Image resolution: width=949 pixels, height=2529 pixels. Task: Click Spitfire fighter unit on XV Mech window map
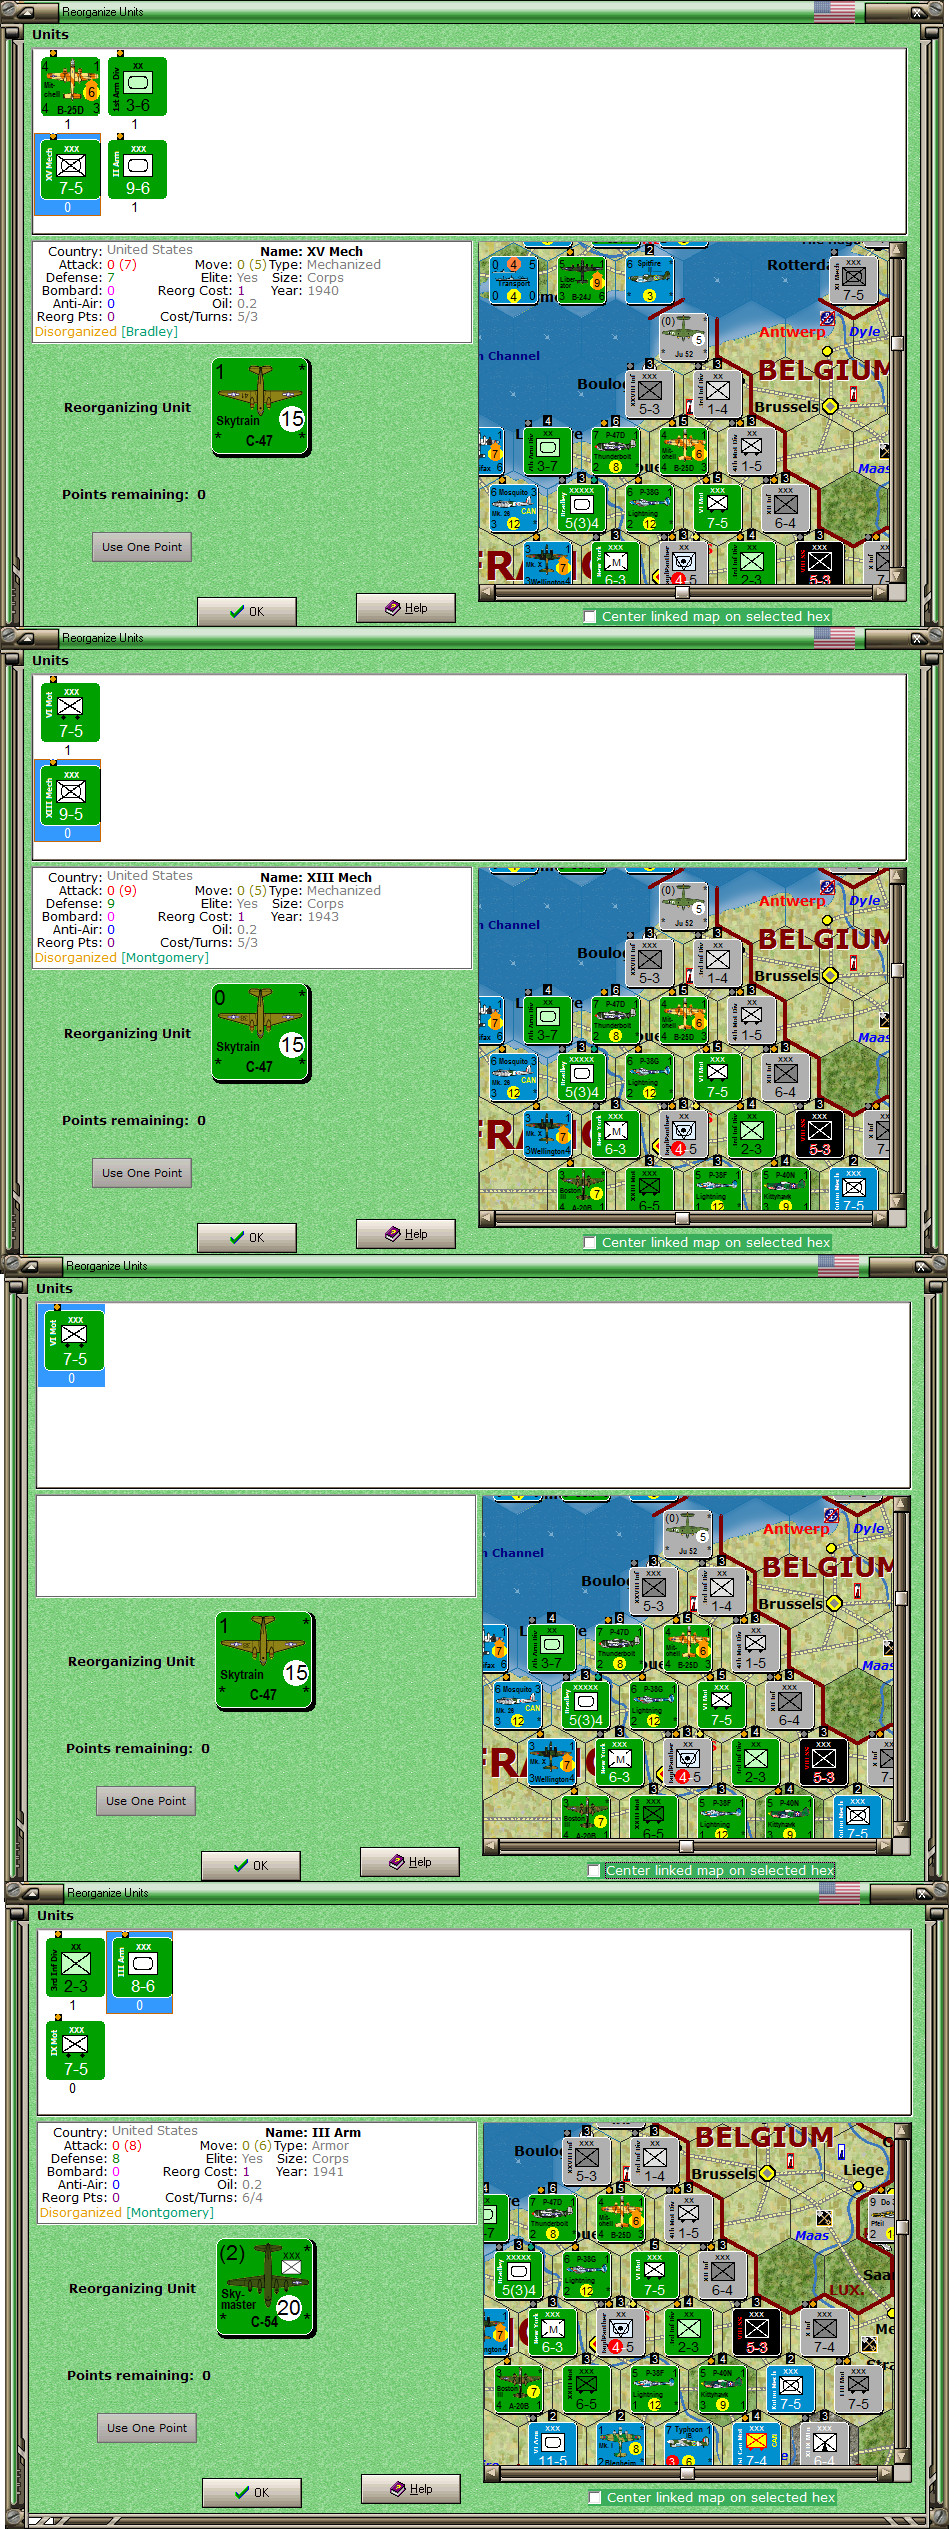649,280
